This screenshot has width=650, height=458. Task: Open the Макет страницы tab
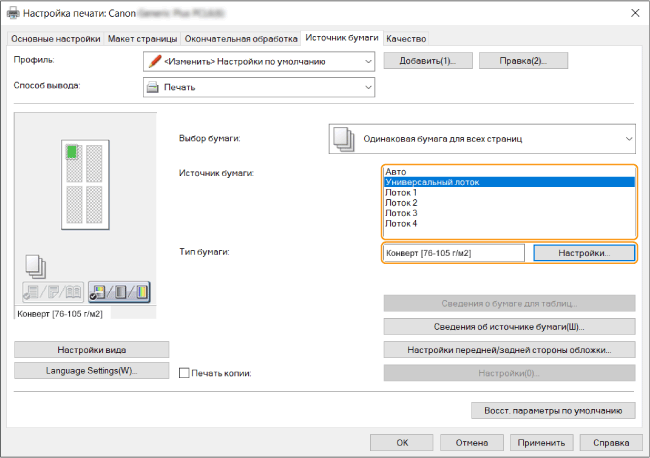pyautogui.click(x=142, y=38)
